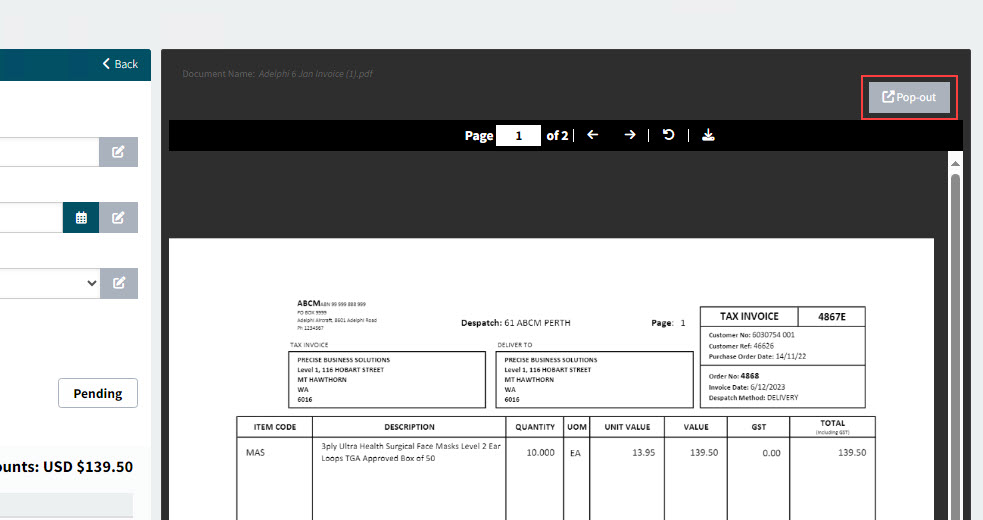Click the Back button

[120, 64]
